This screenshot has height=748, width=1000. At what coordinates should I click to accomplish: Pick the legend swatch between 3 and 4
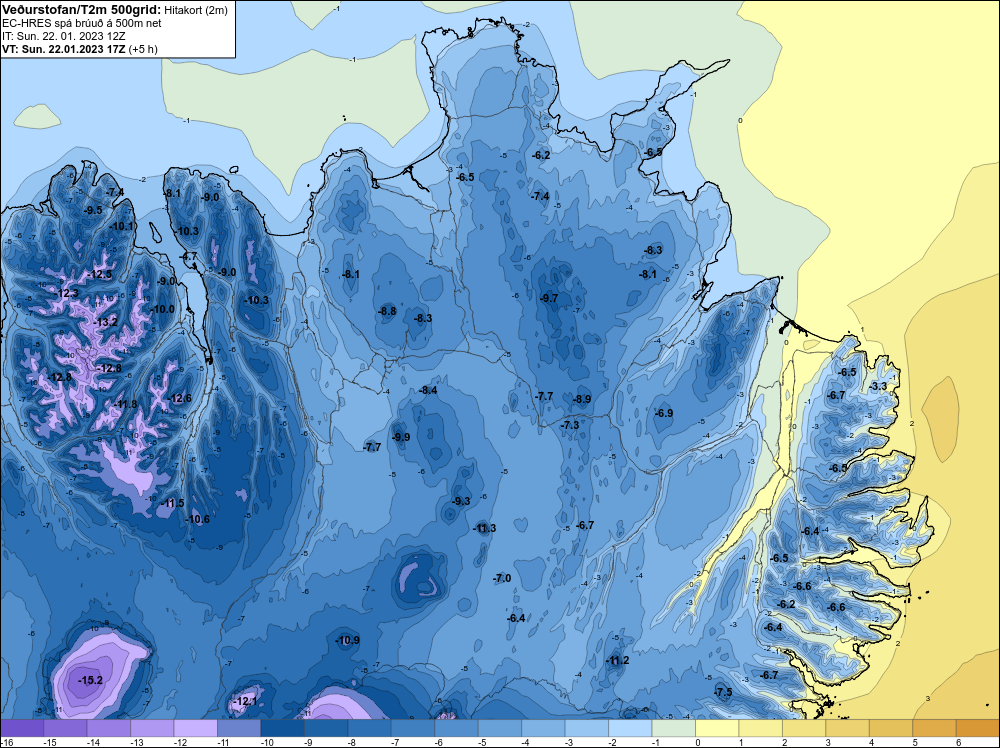point(847,728)
